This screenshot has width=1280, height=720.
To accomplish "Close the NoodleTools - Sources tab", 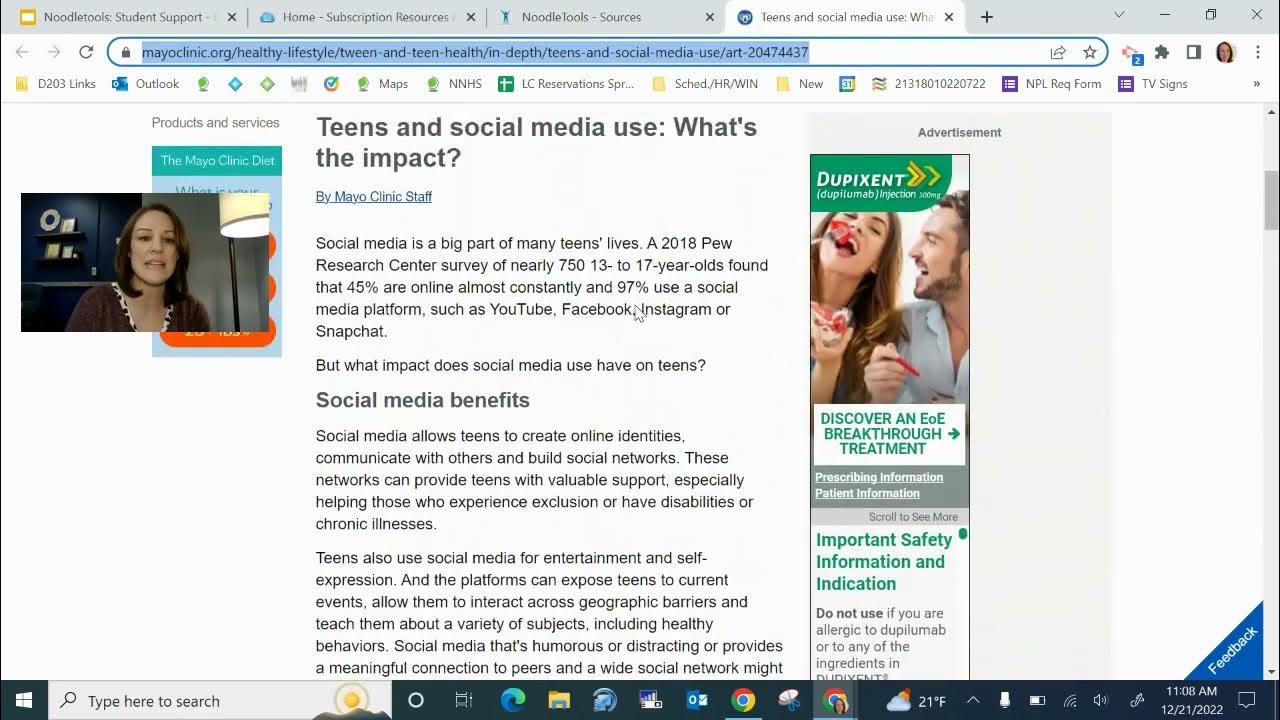I will tap(709, 17).
